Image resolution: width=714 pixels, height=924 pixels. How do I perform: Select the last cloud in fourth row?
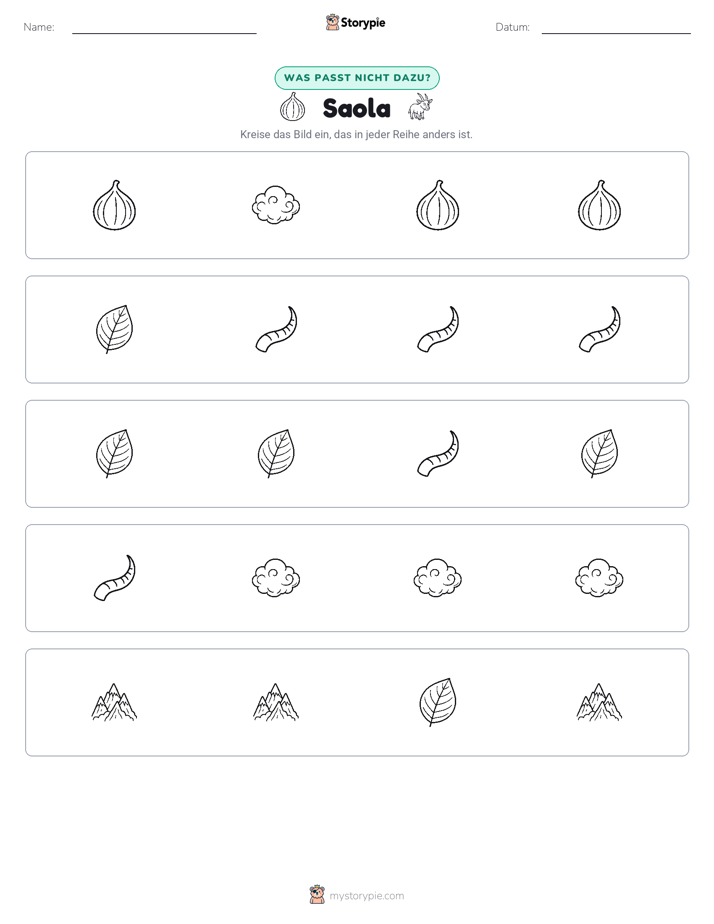599,578
